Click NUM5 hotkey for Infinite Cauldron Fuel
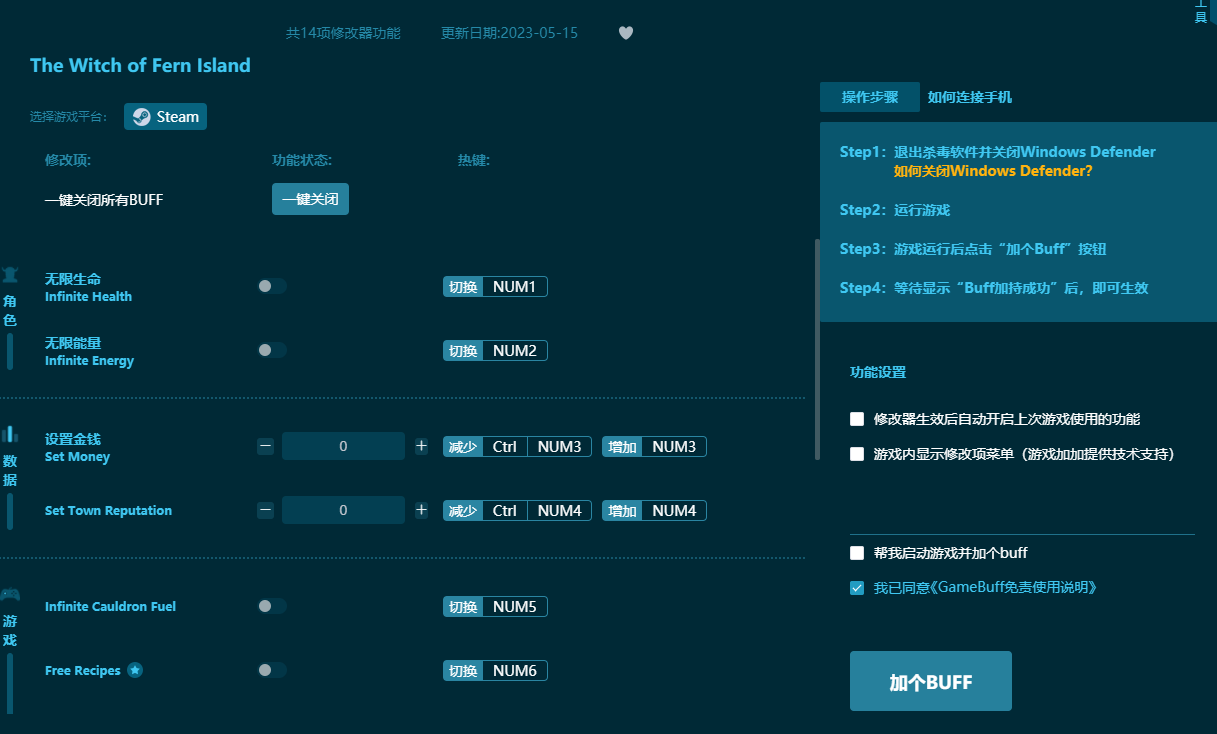This screenshot has height=734, width=1217. pos(495,607)
